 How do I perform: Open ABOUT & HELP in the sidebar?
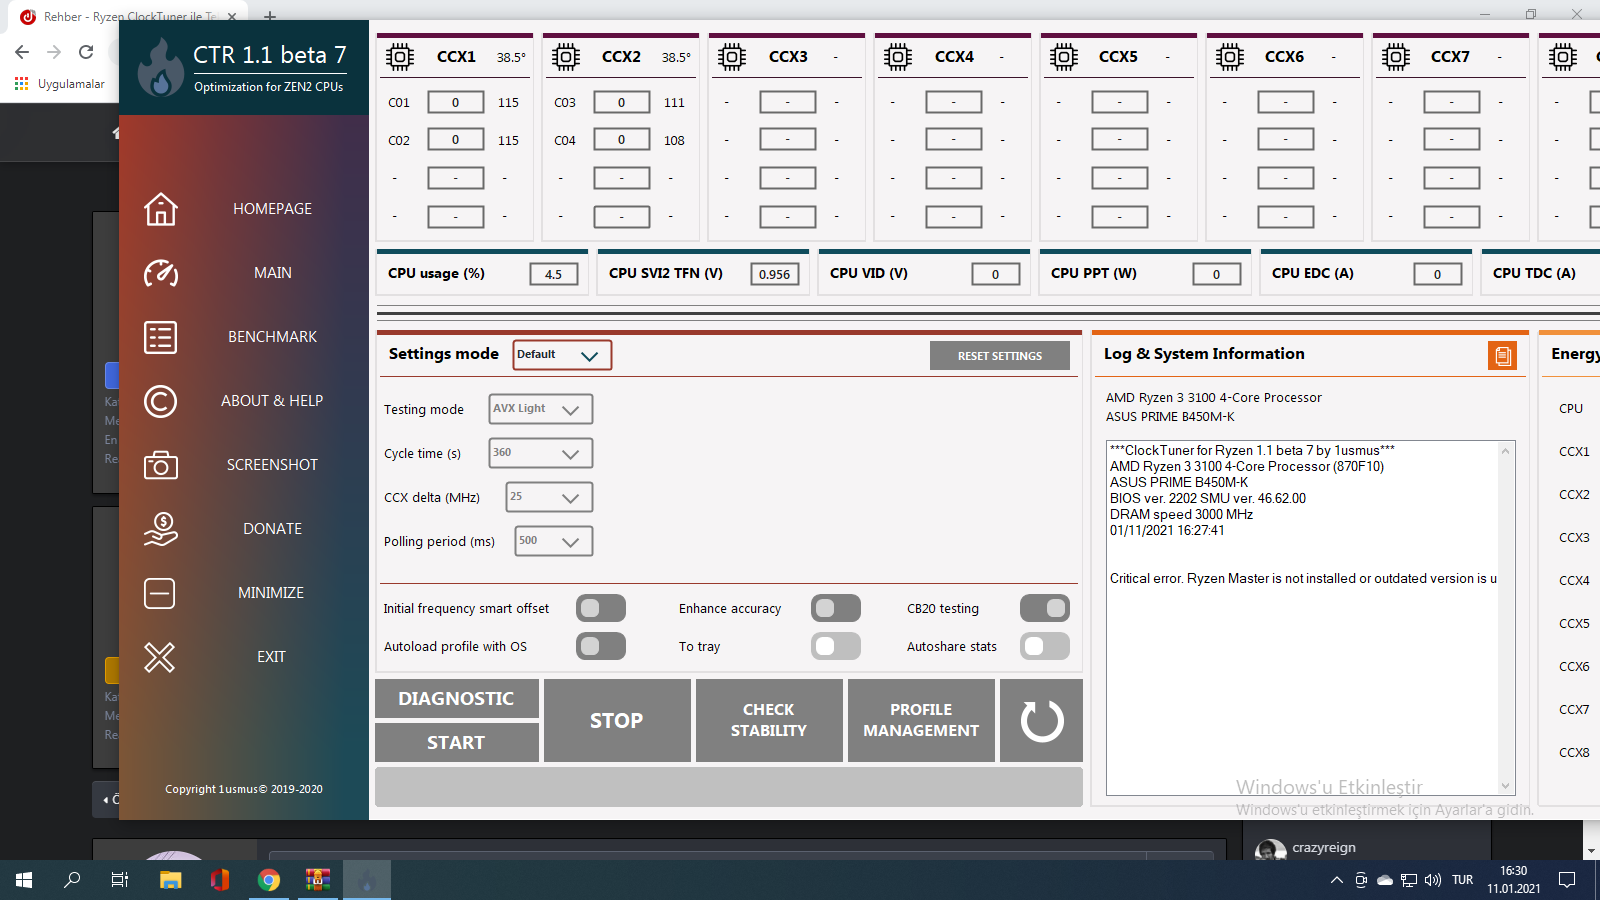(x=272, y=401)
